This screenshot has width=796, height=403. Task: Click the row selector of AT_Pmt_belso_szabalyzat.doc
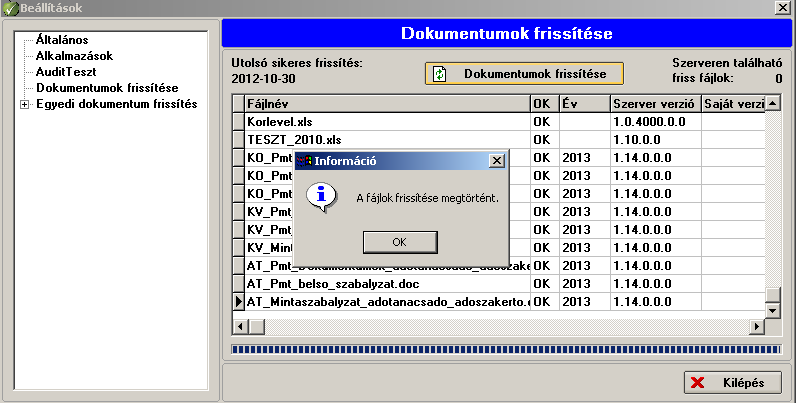[239, 284]
